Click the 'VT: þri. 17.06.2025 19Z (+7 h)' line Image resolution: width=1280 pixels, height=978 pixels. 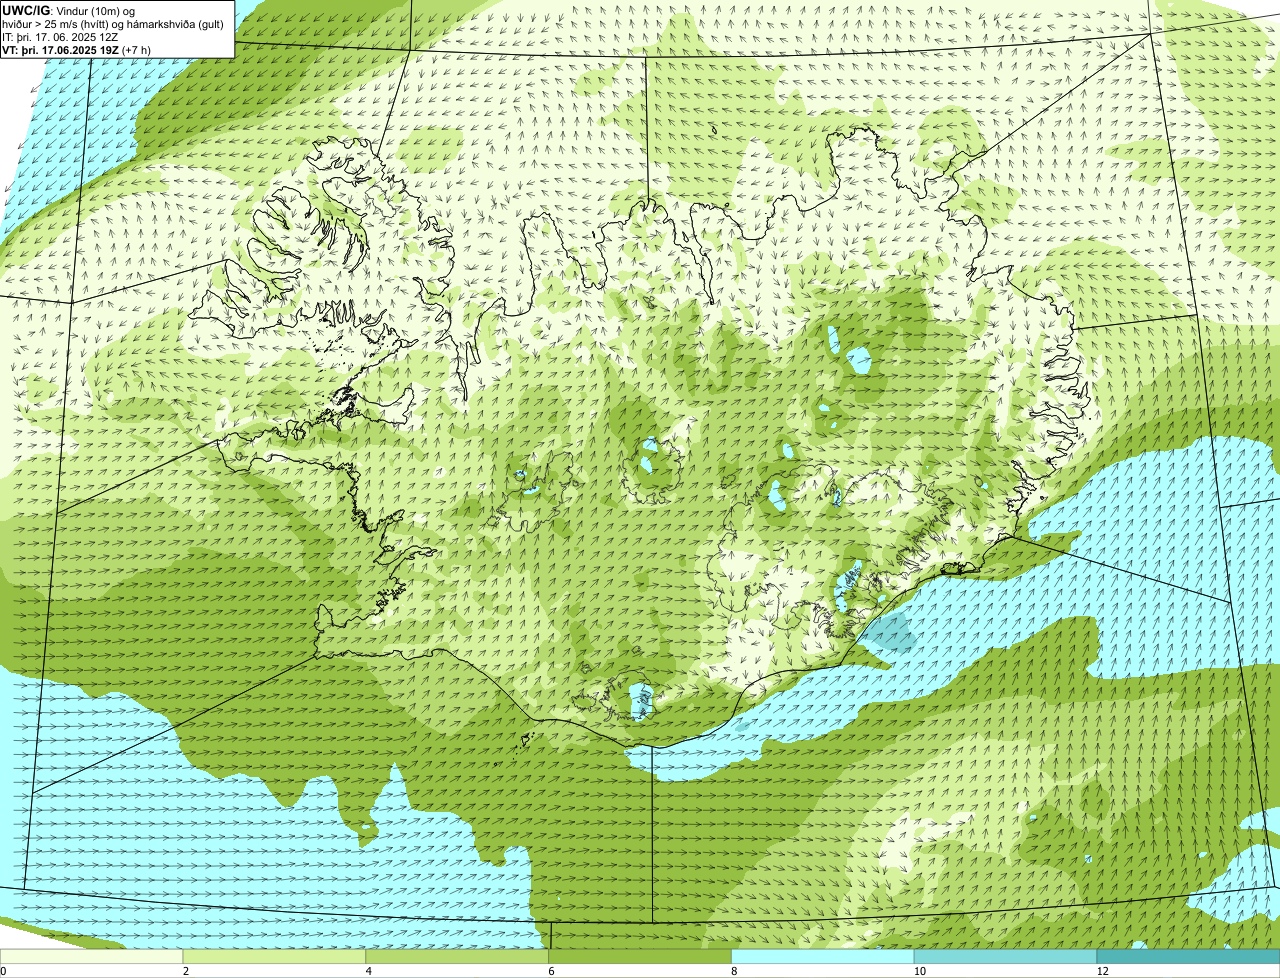coord(77,49)
